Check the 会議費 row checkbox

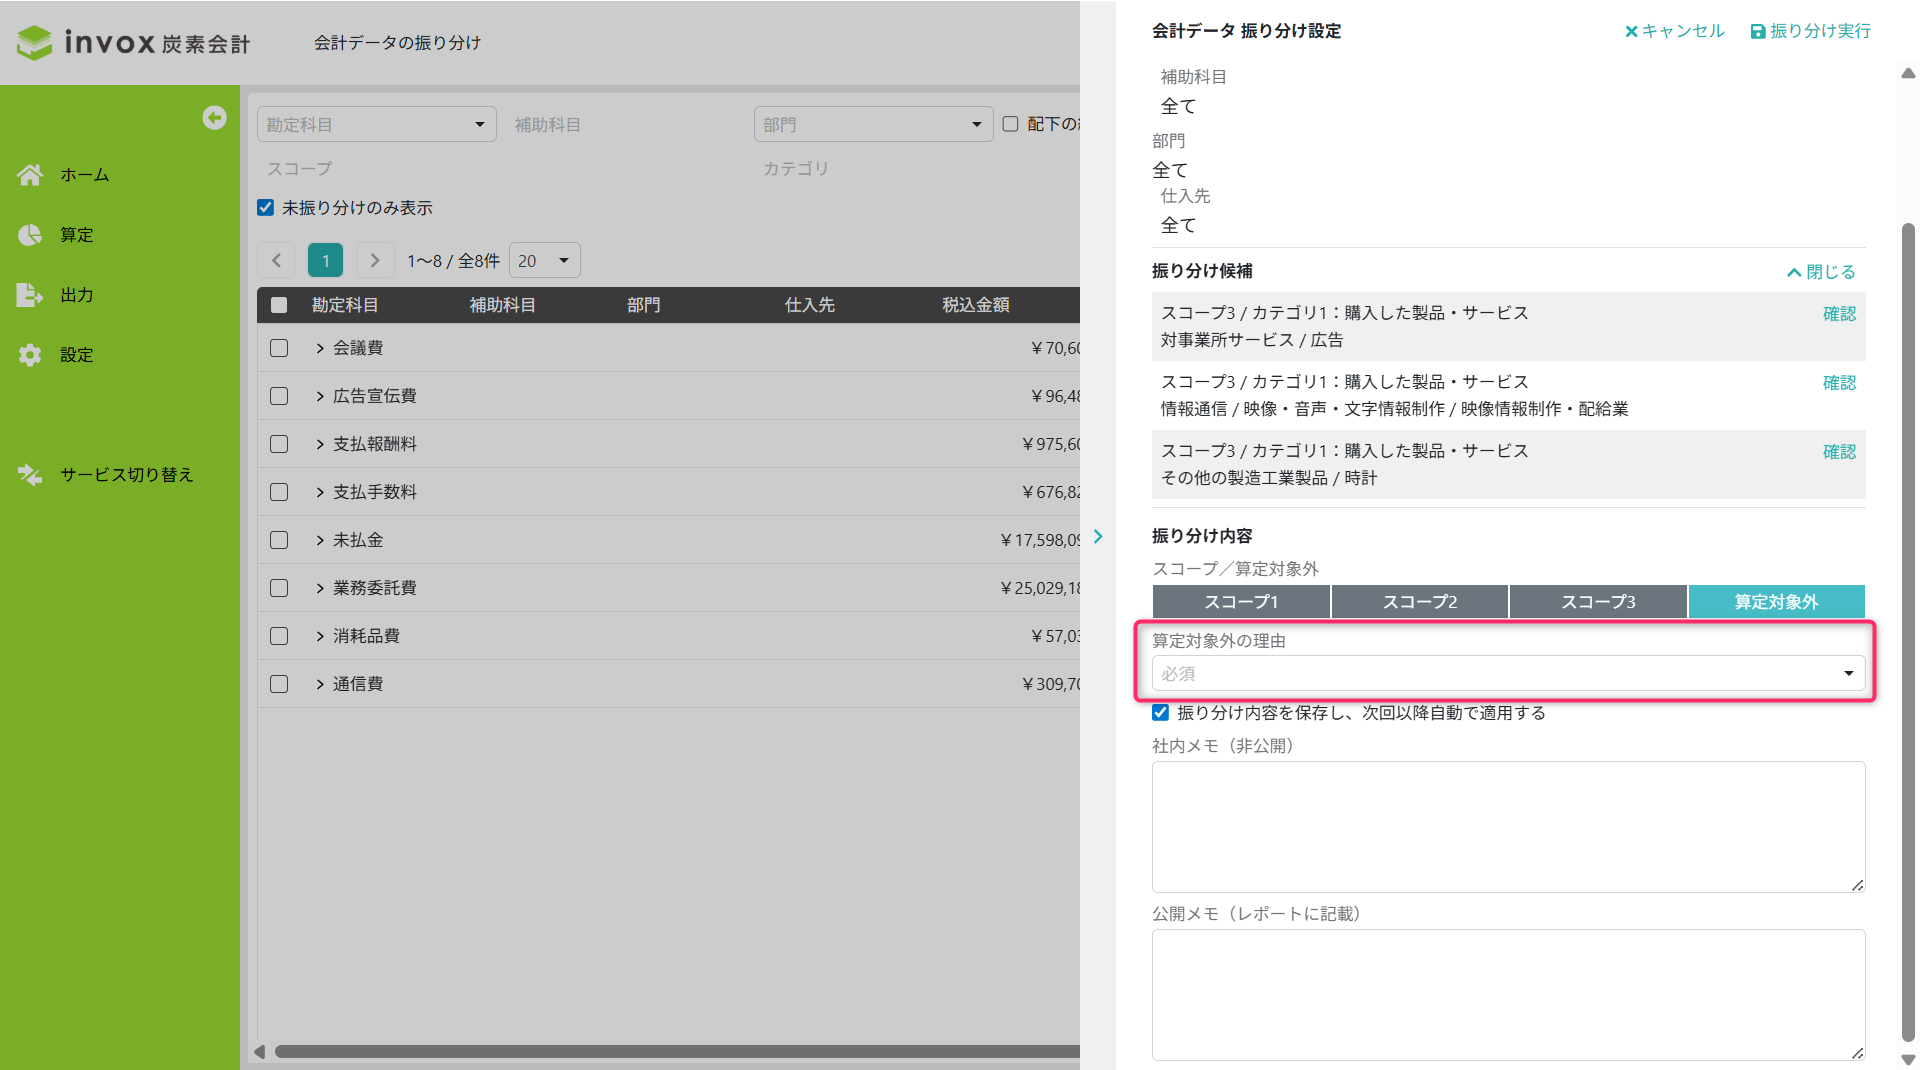tap(279, 348)
